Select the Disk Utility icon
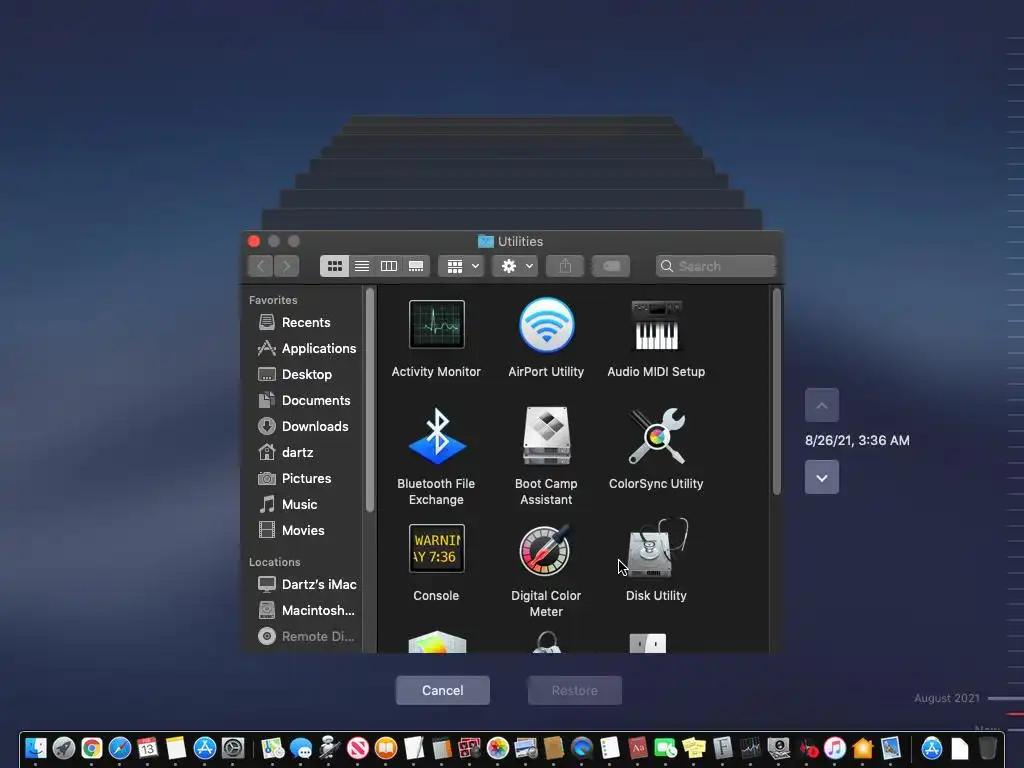Image resolution: width=1024 pixels, height=768 pixels. 656,549
